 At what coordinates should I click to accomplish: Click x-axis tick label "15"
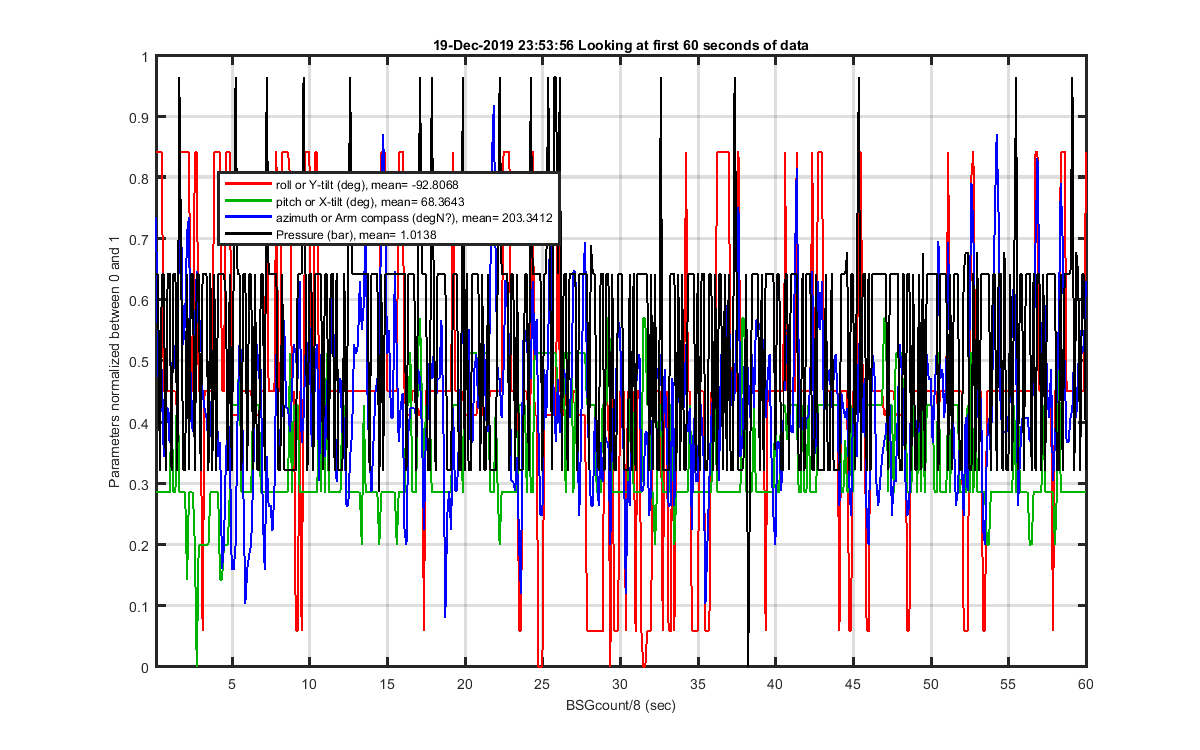[387, 684]
